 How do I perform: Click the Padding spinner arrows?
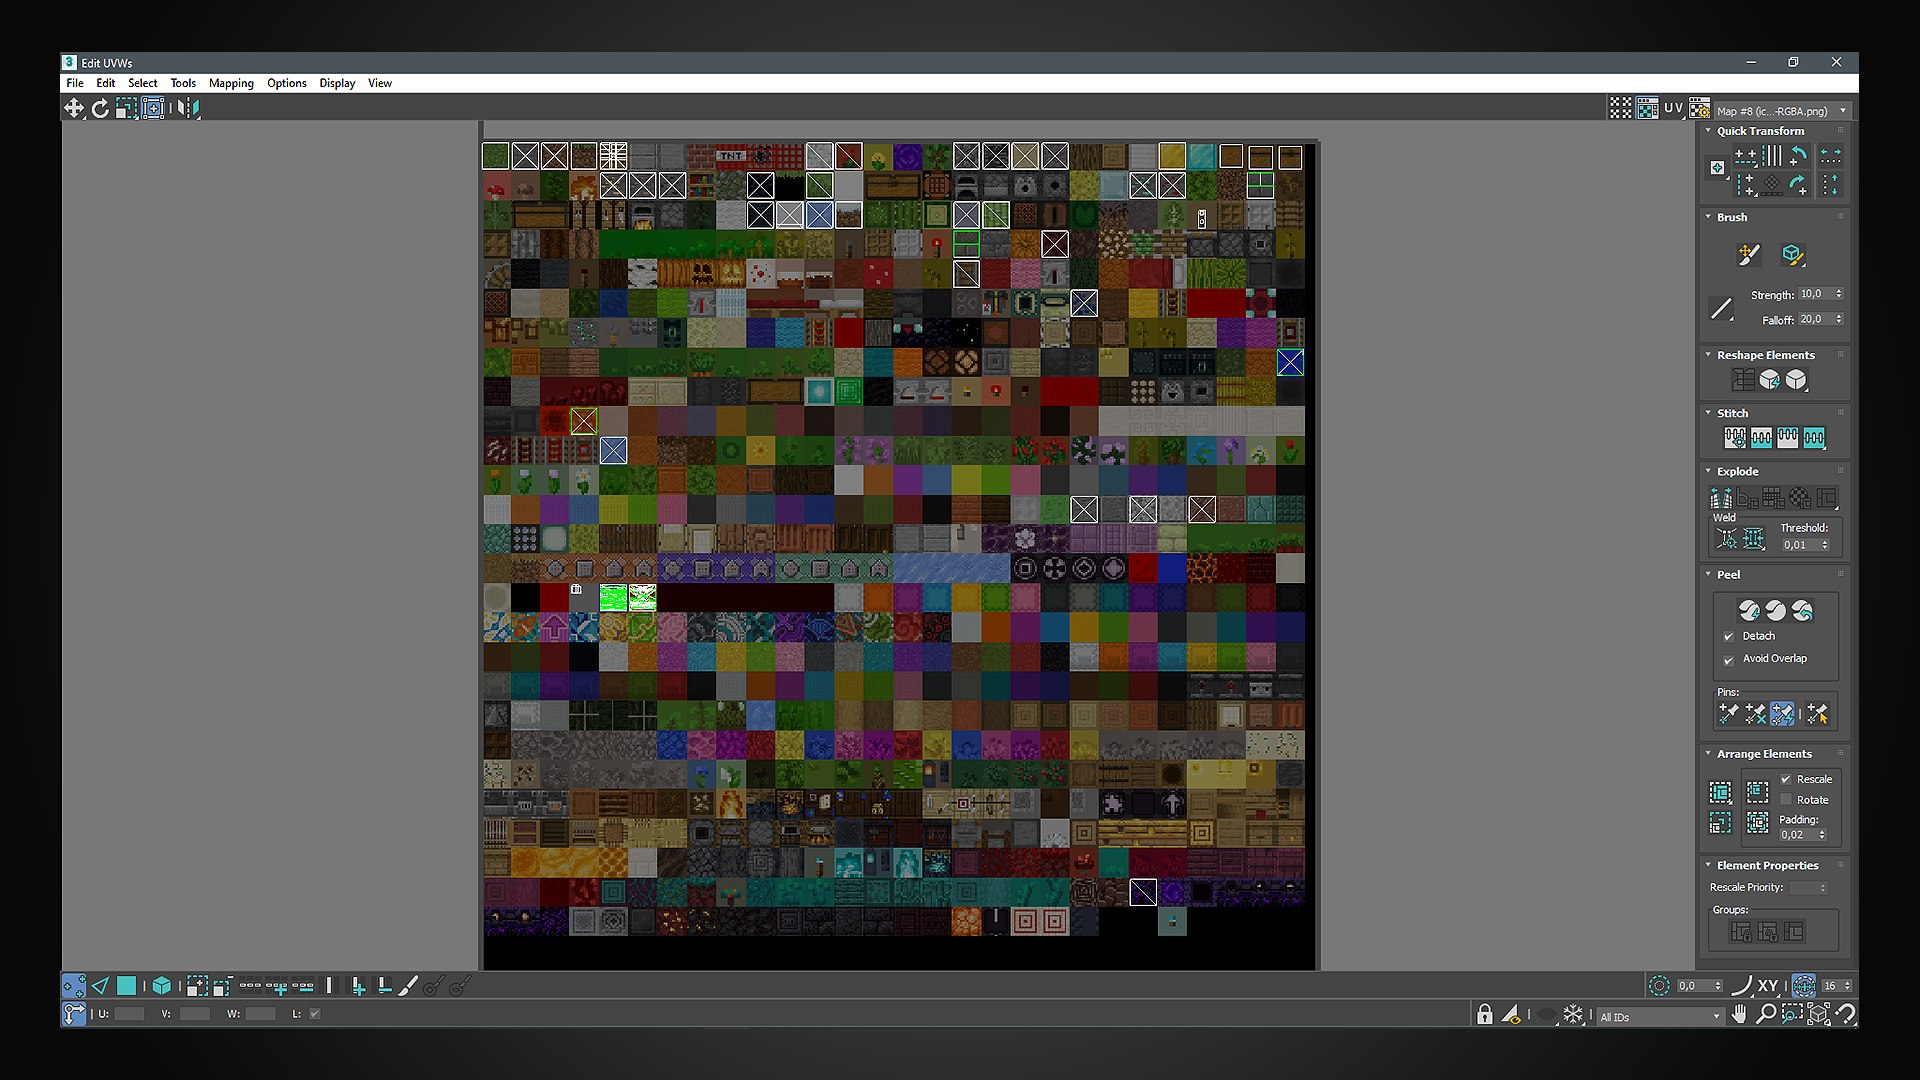coord(1822,835)
